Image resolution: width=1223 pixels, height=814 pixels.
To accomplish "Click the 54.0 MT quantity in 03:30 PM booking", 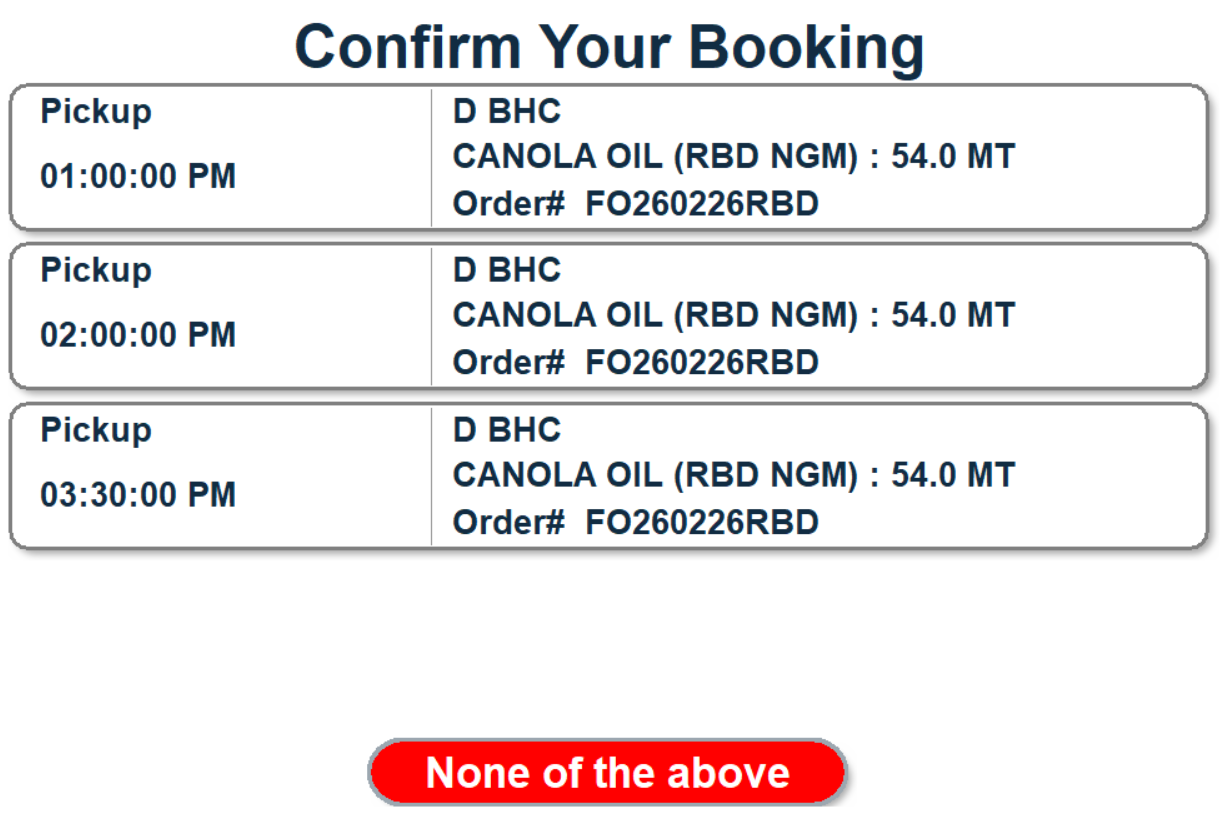I will point(953,474).
